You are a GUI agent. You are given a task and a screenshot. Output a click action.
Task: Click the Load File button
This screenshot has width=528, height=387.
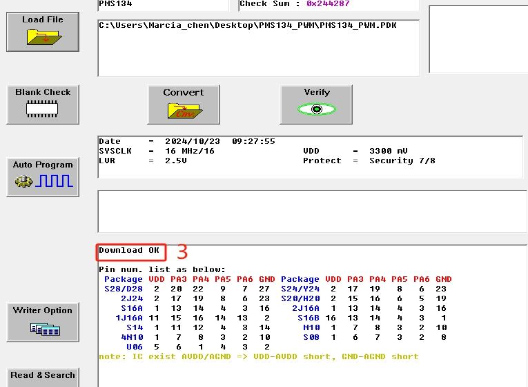[x=43, y=32]
